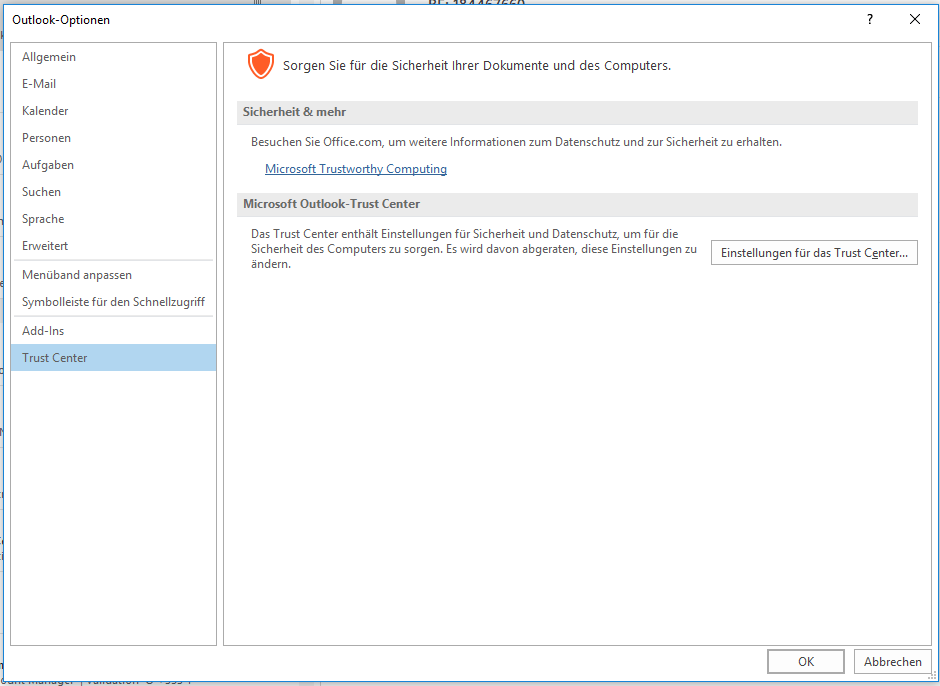Click the orange shield security icon

(x=260, y=66)
